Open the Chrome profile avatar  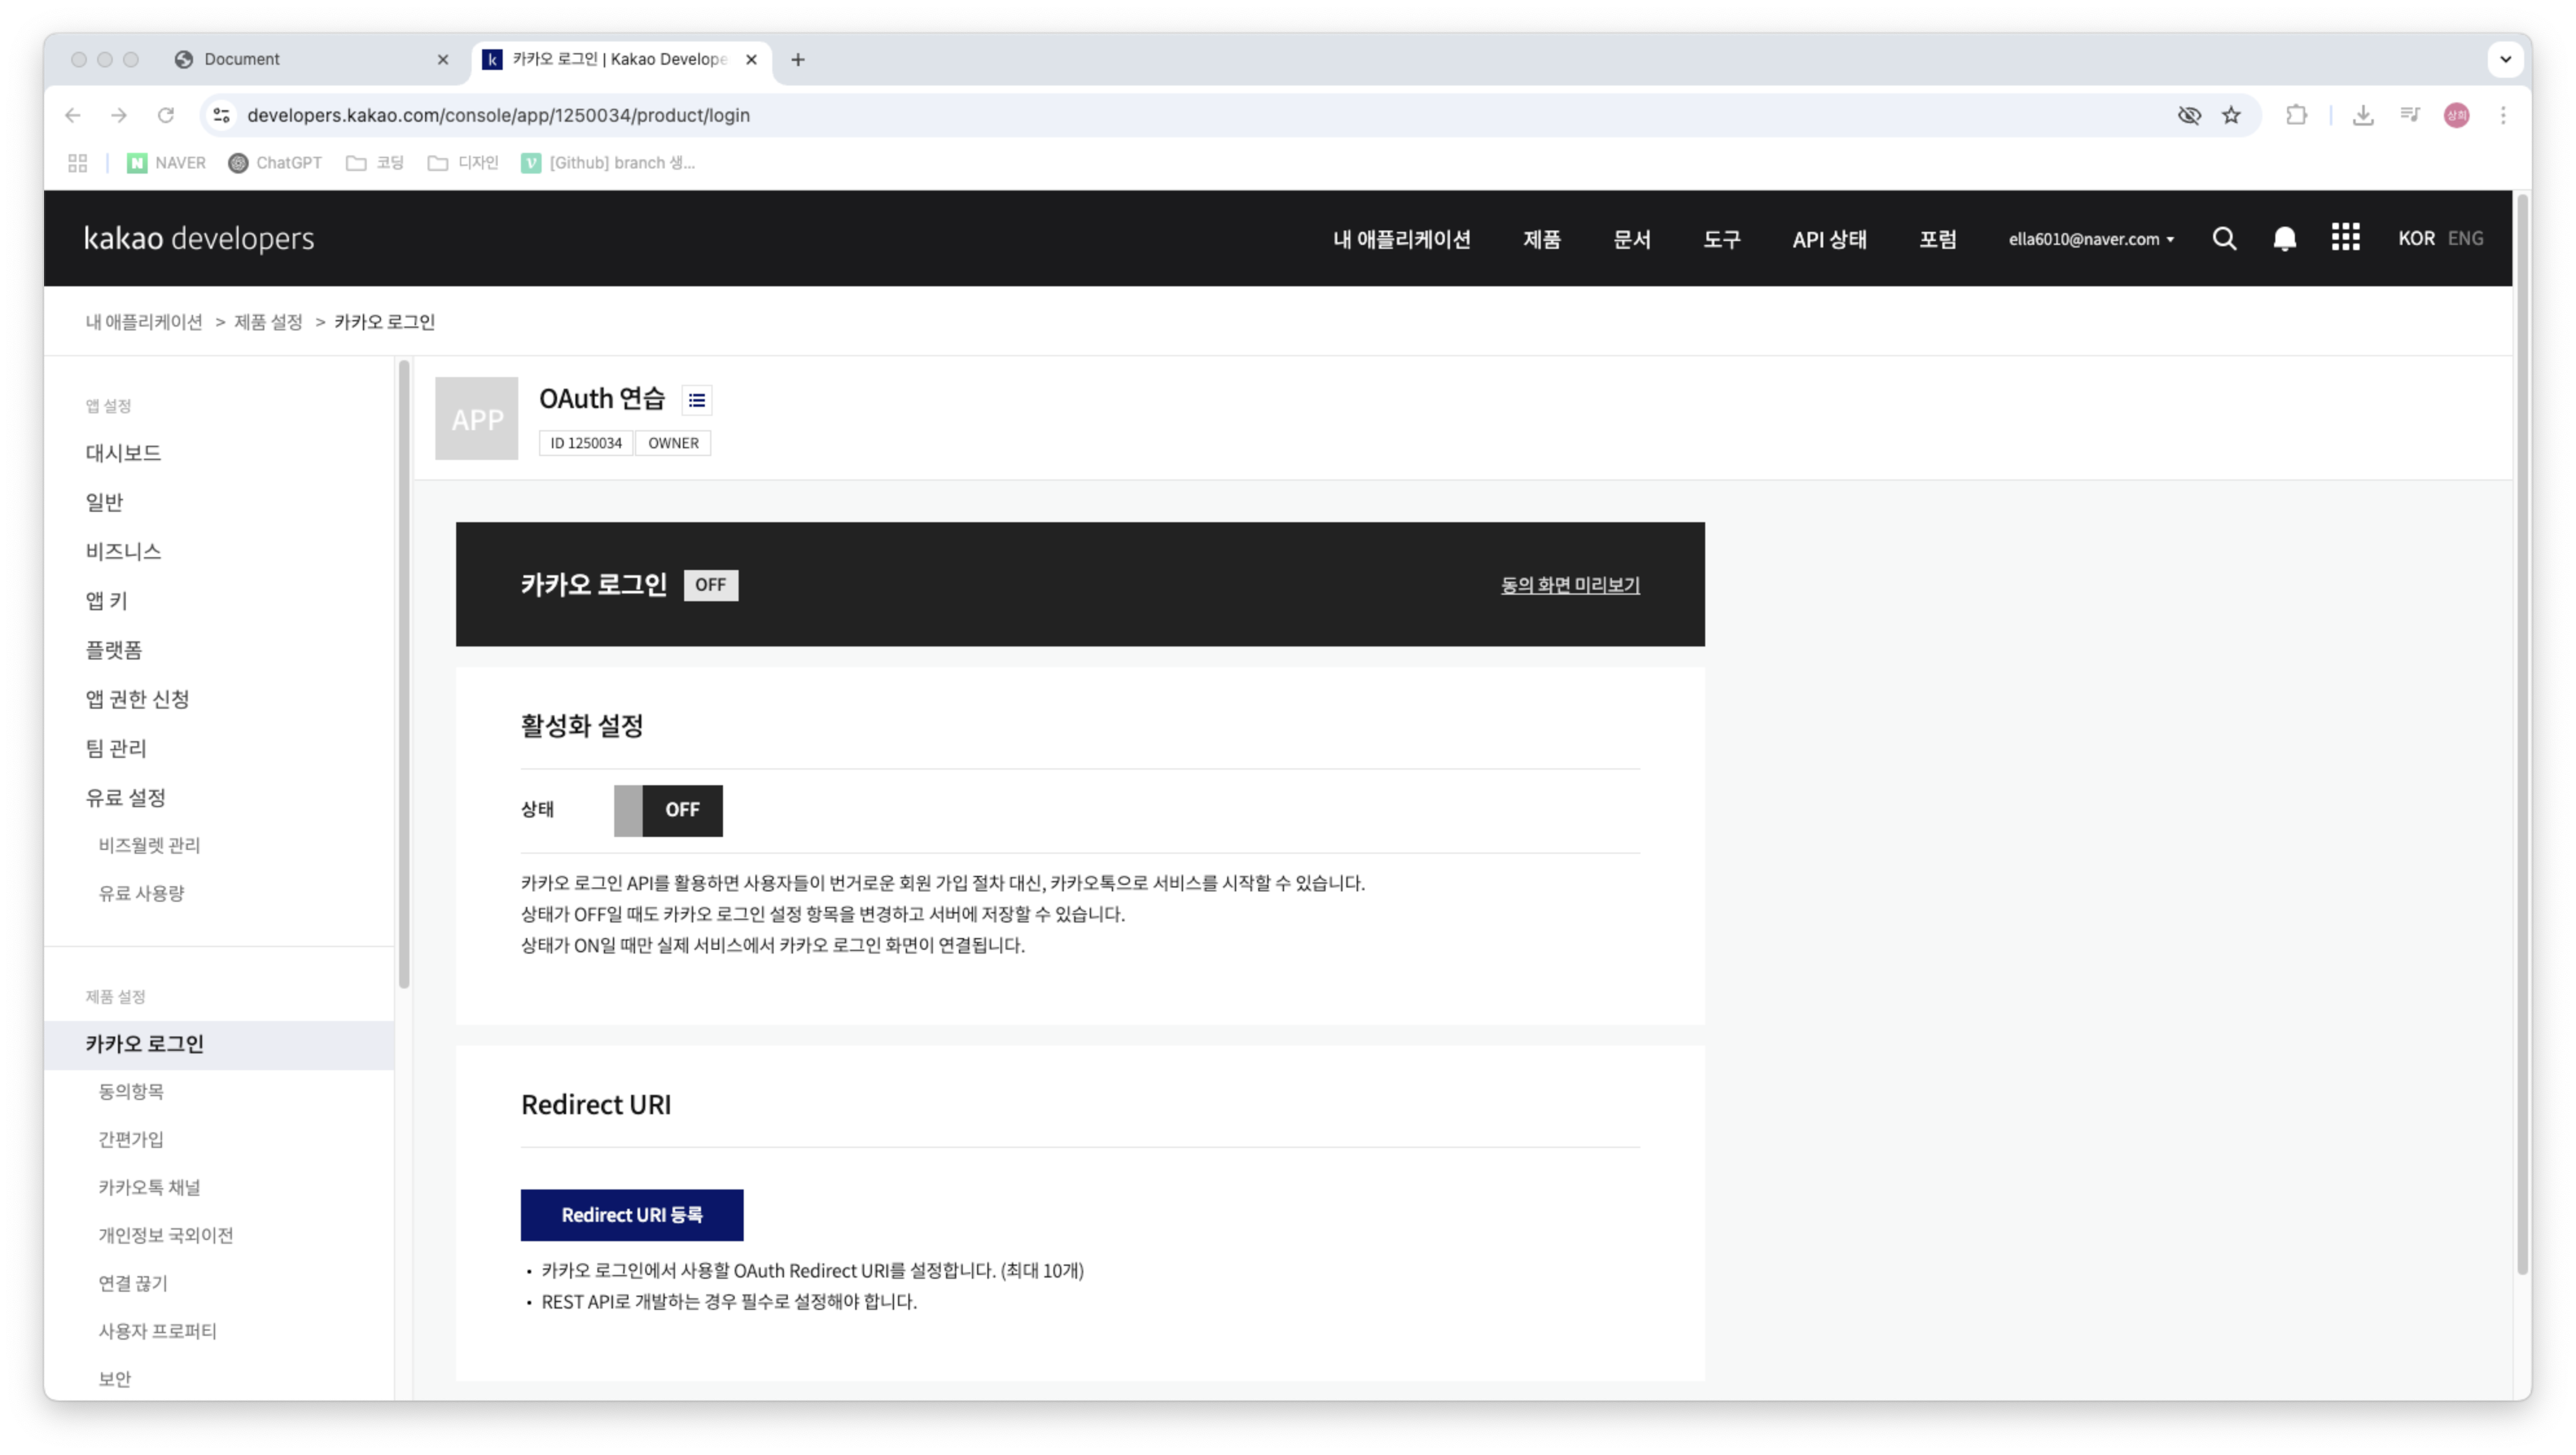pyautogui.click(x=2457, y=115)
